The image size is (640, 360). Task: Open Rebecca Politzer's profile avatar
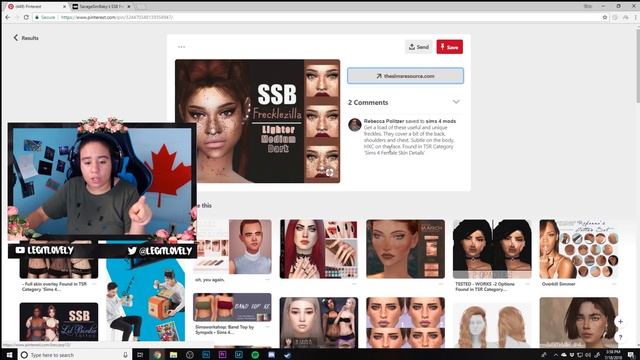pyautogui.click(x=354, y=125)
